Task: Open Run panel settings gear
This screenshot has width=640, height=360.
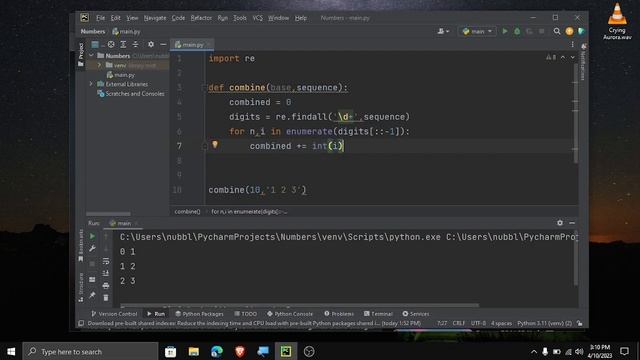Action: [560, 223]
